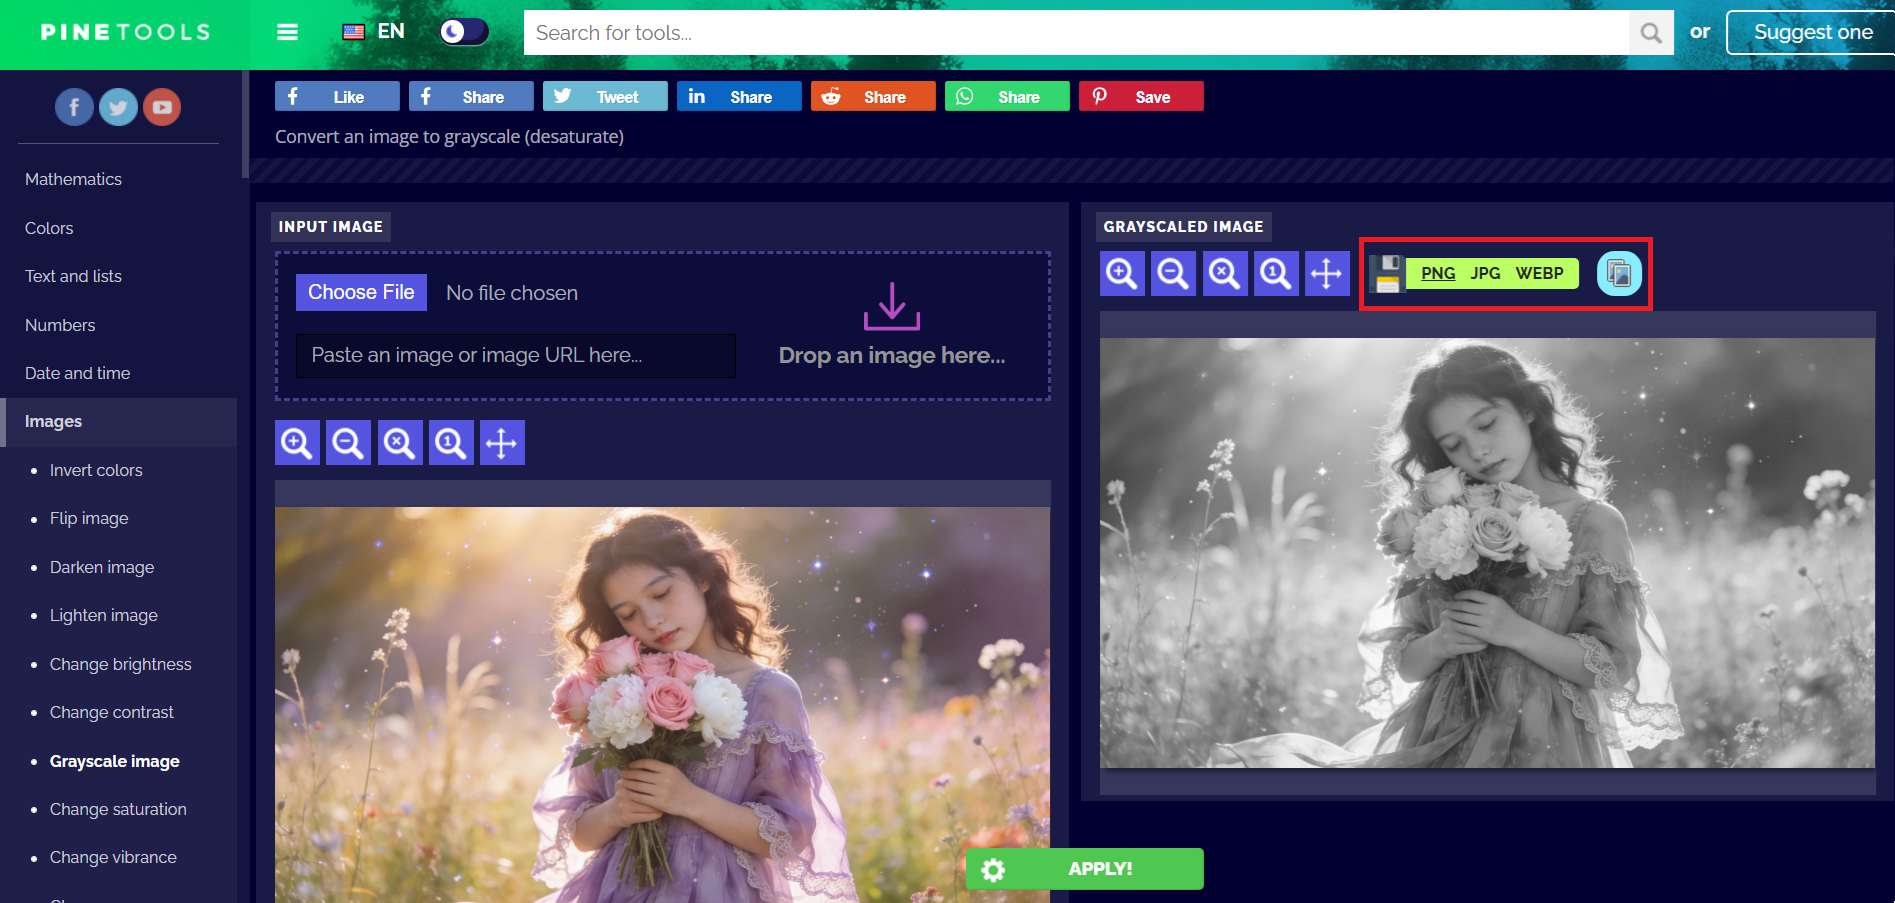Image resolution: width=1895 pixels, height=903 pixels.
Task: Open the Numbers category
Action: tap(60, 325)
